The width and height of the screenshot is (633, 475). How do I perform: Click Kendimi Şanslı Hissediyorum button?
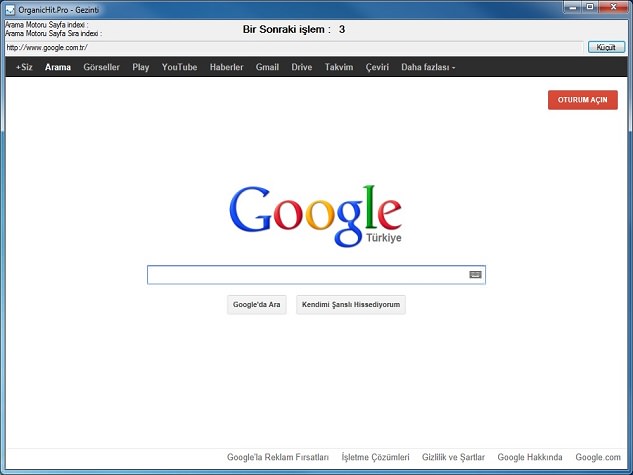(351, 305)
